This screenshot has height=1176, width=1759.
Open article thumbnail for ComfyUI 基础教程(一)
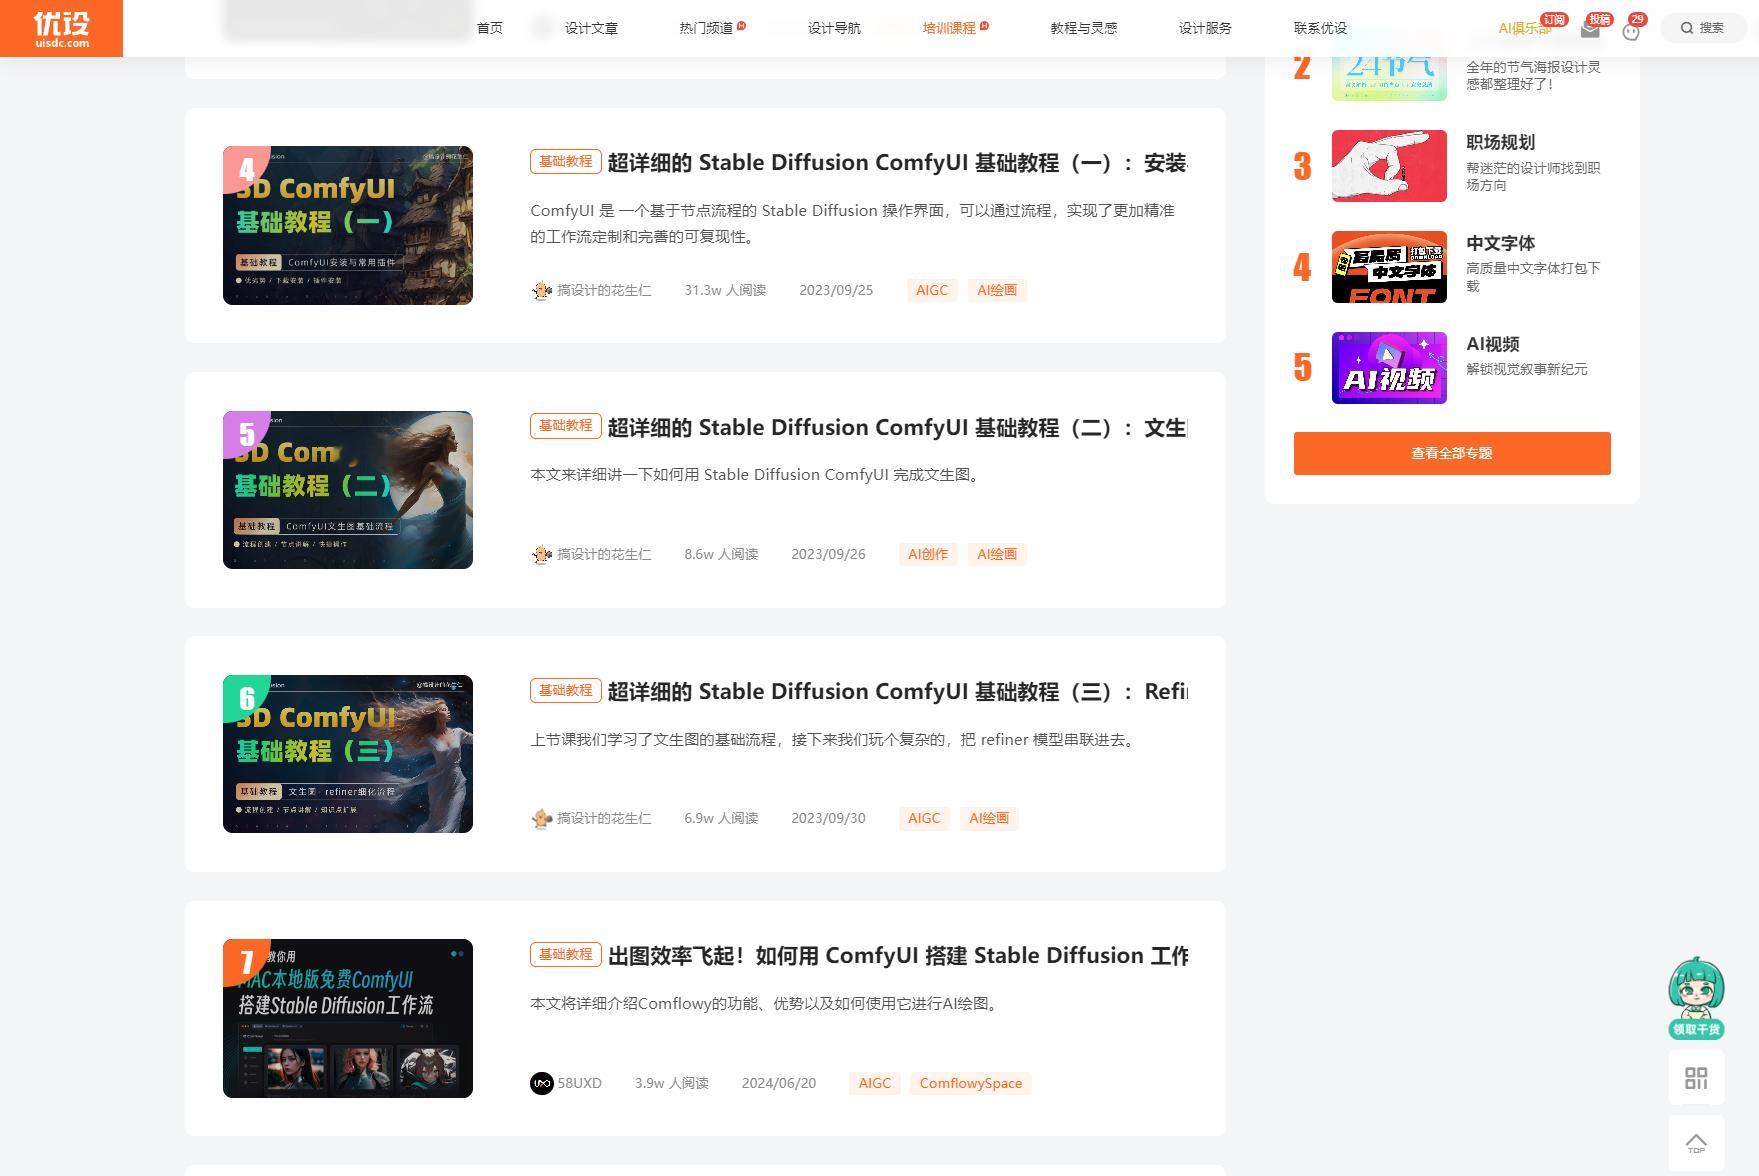(348, 225)
